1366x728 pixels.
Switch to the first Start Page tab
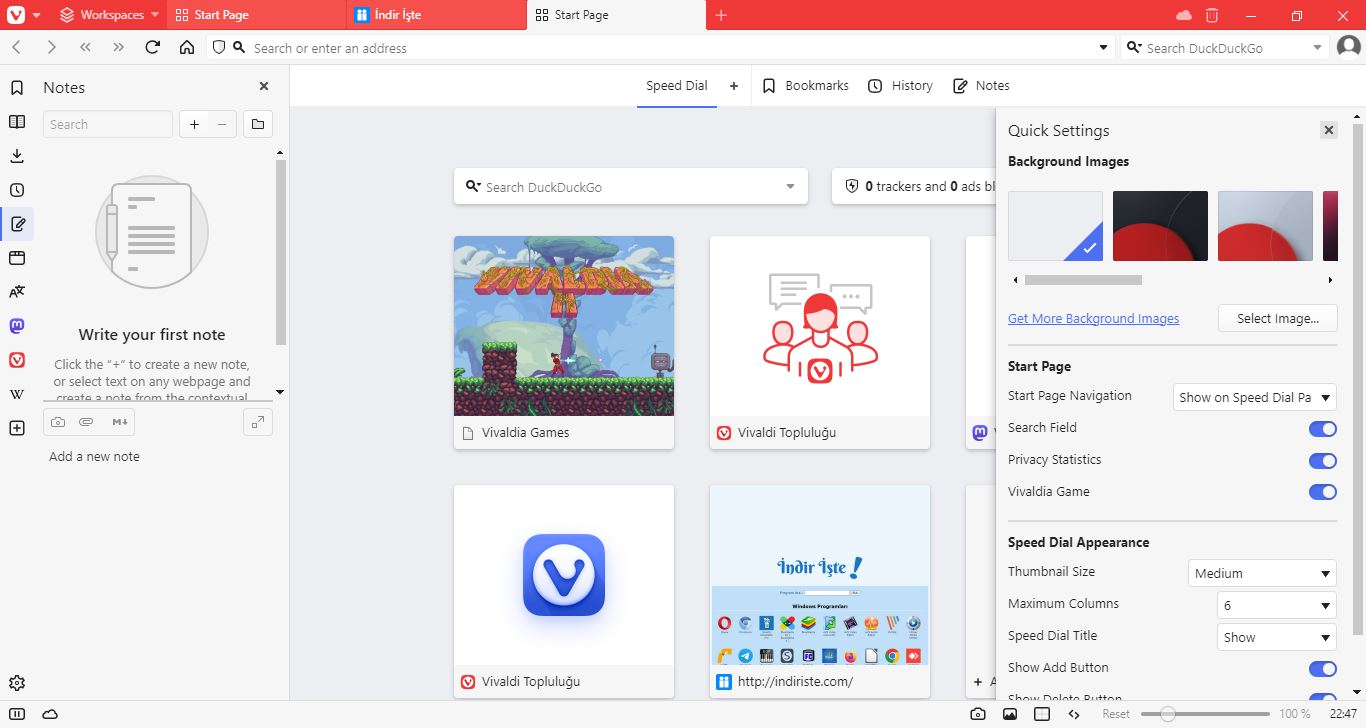[256, 15]
